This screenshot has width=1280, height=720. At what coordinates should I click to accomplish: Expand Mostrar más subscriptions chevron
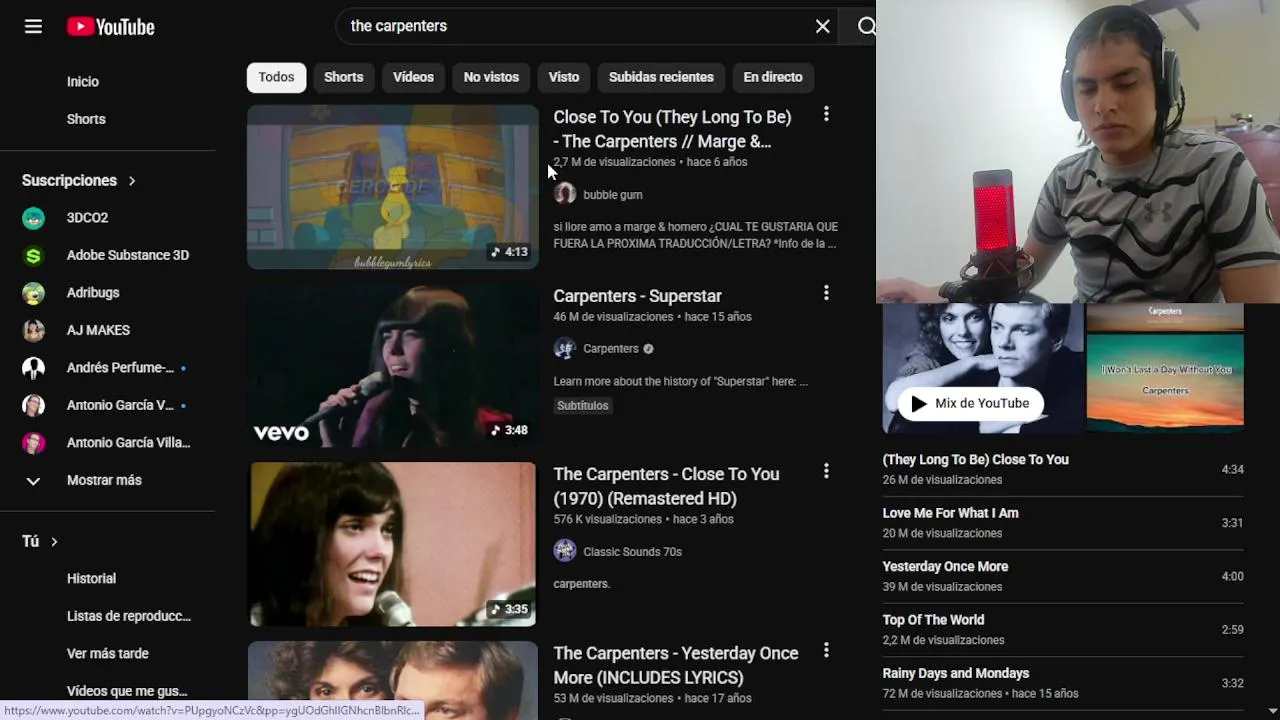coord(33,480)
